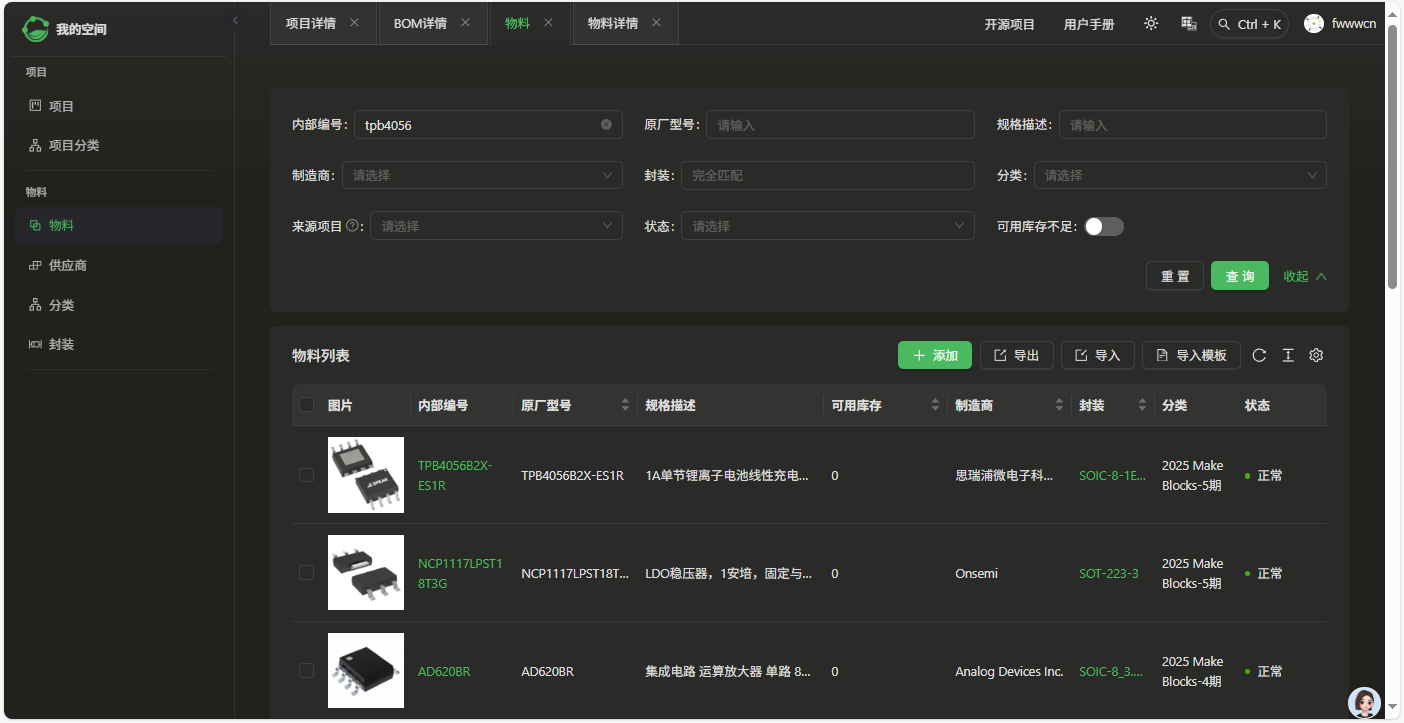
Task: Clear the 内部编号 field with the clear icon
Action: coord(606,125)
